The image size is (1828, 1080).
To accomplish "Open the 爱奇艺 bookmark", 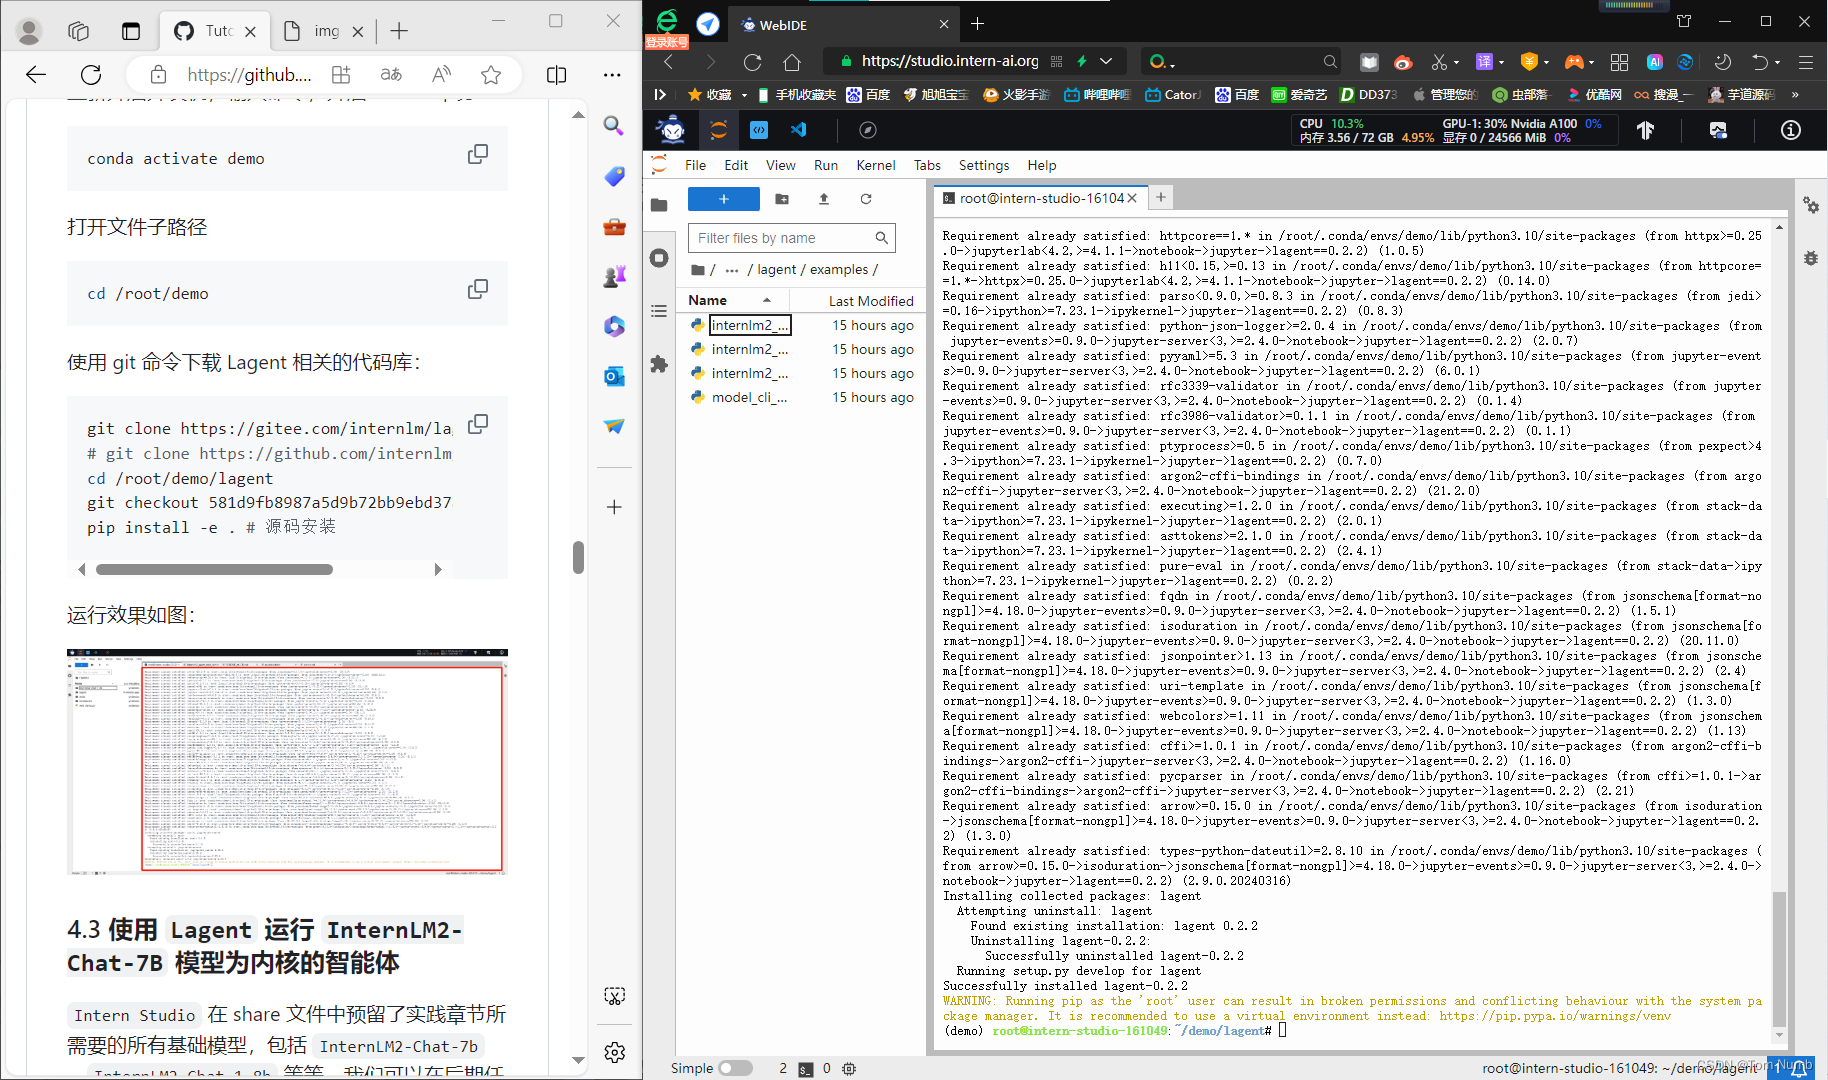I will (1299, 95).
